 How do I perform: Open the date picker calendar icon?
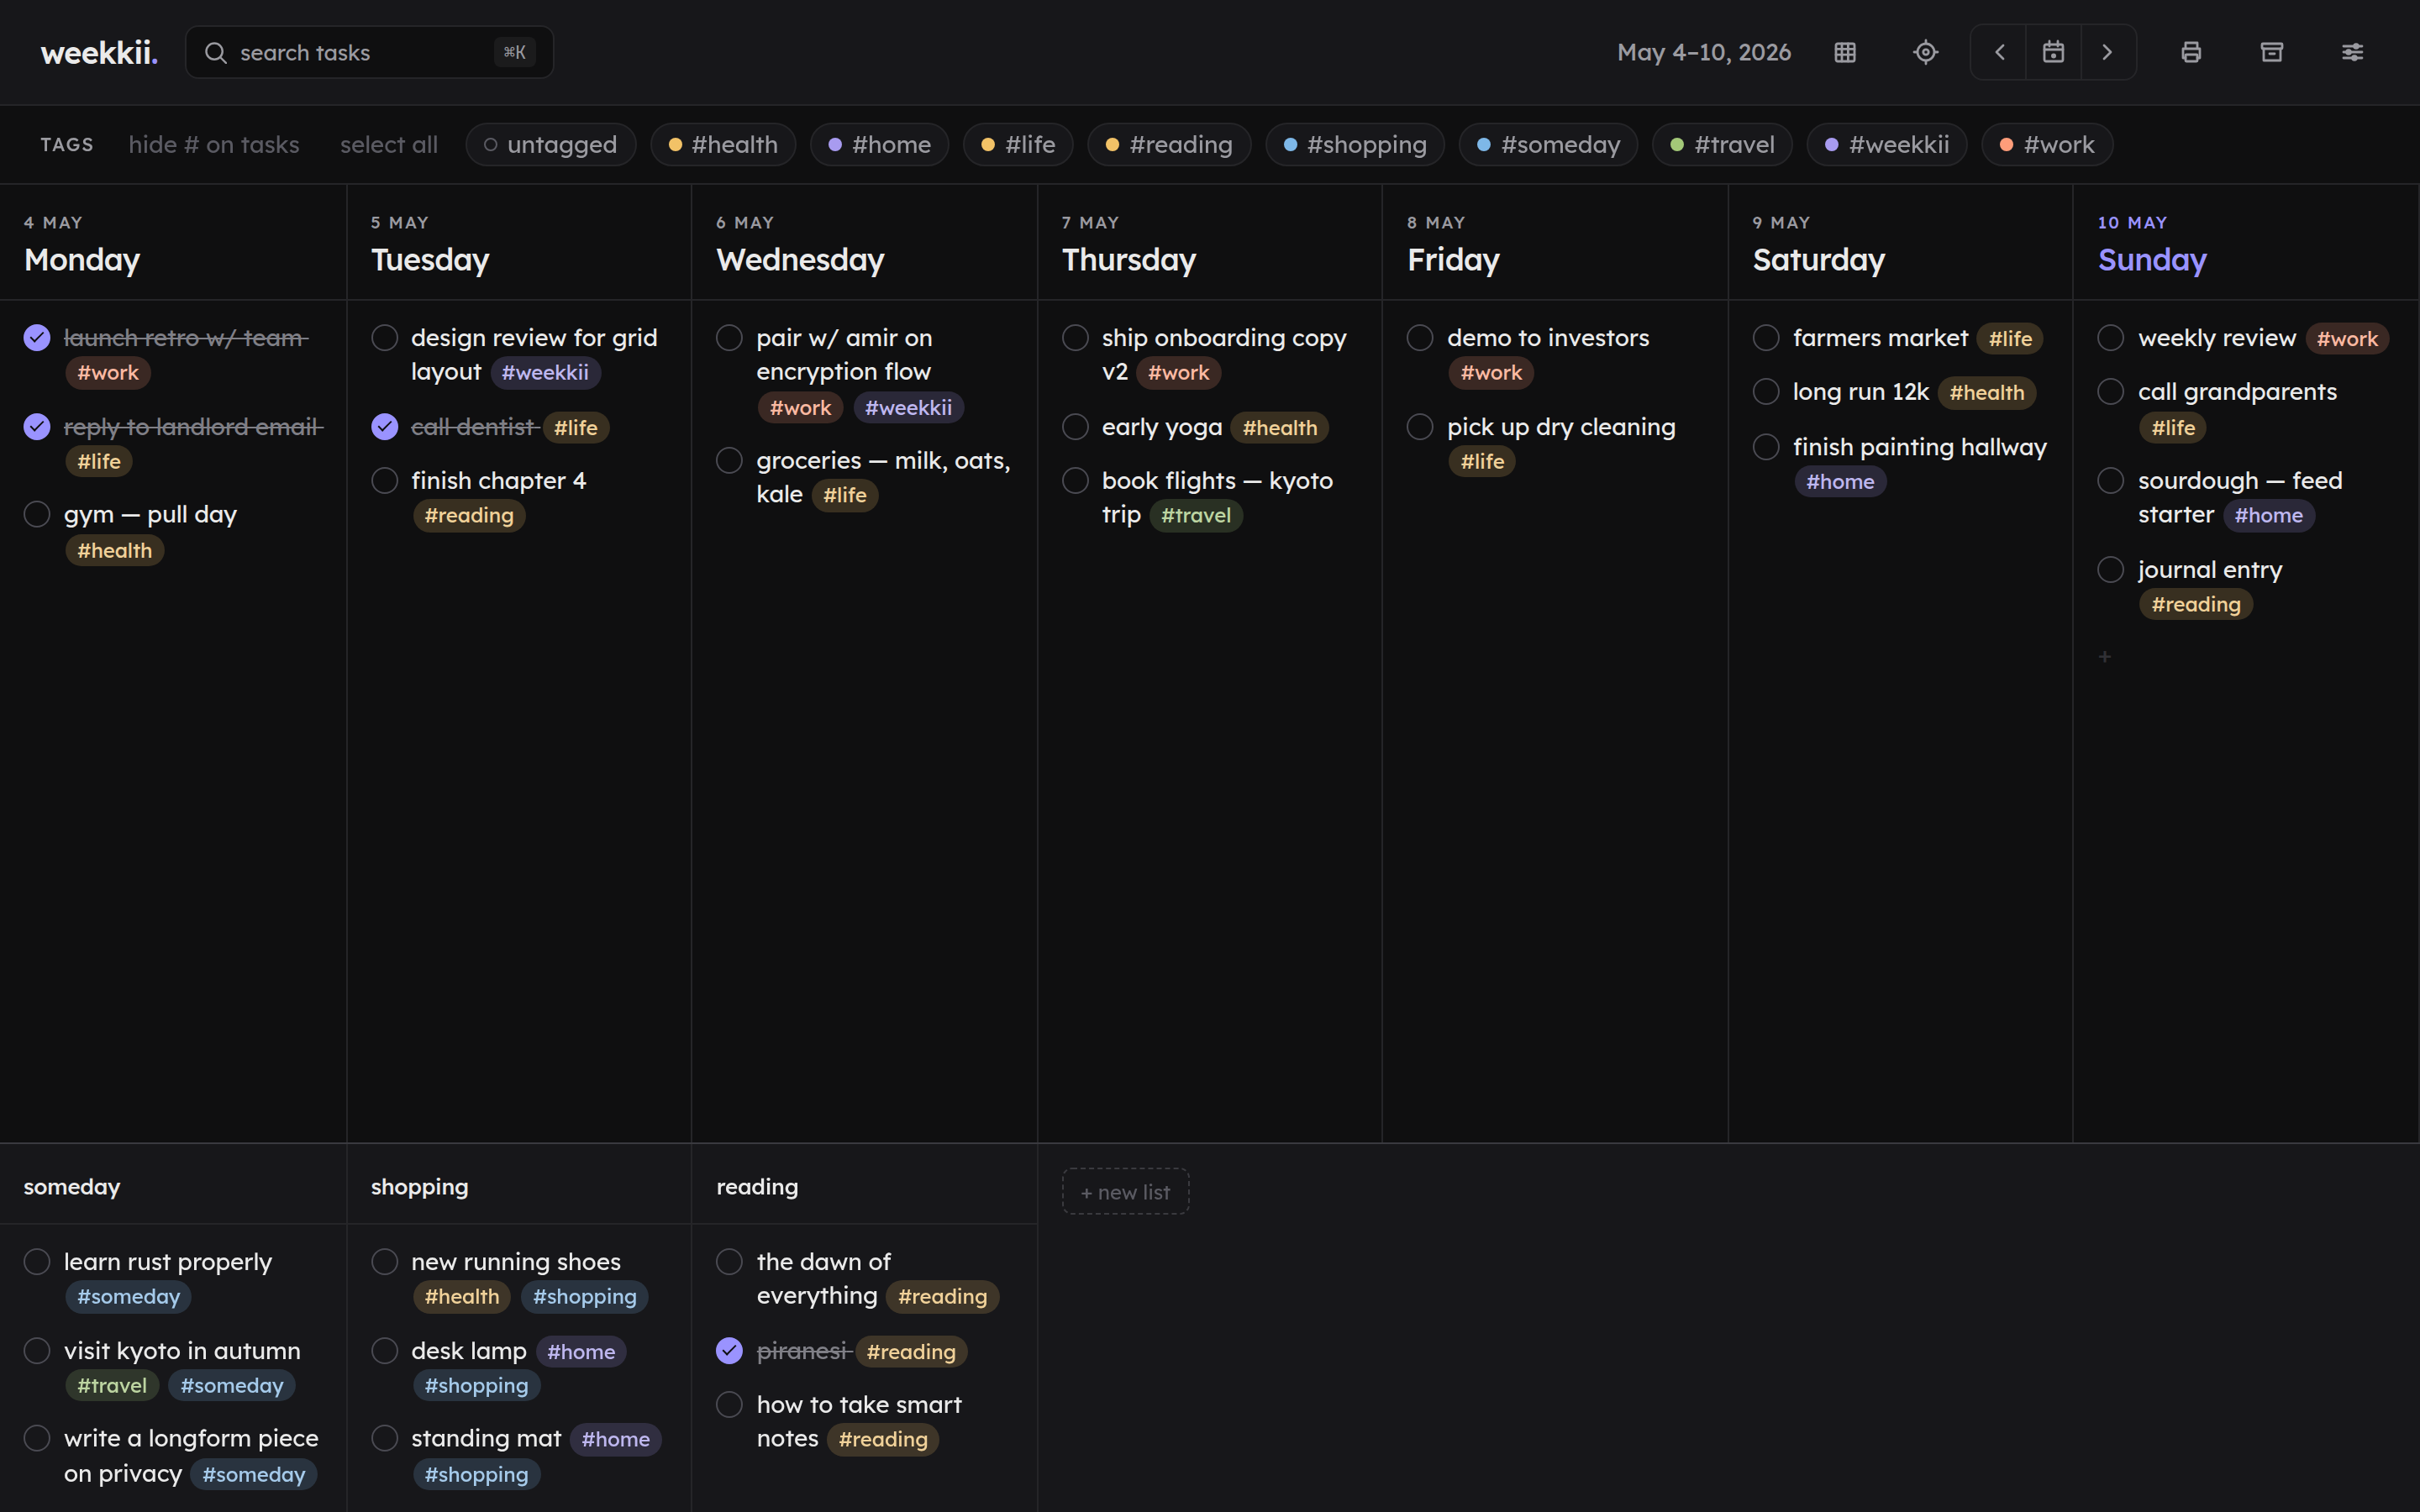pos(2053,52)
